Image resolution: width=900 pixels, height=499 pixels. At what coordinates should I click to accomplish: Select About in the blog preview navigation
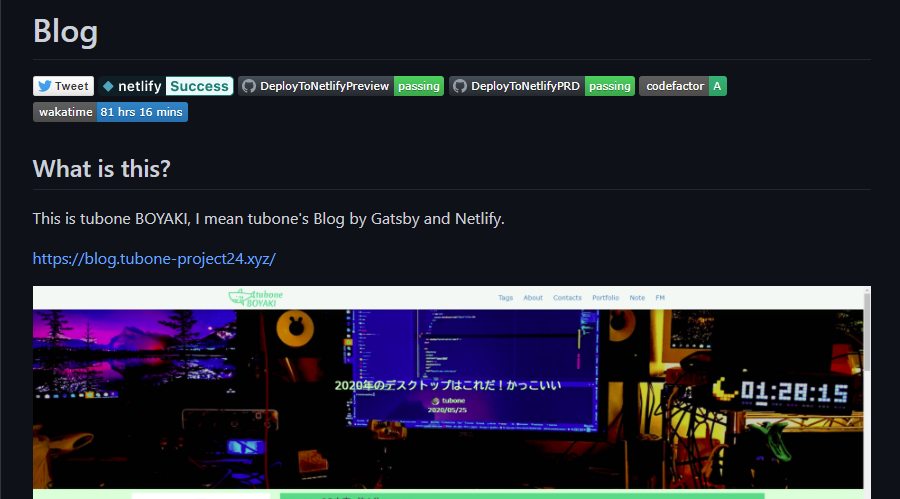[533, 298]
